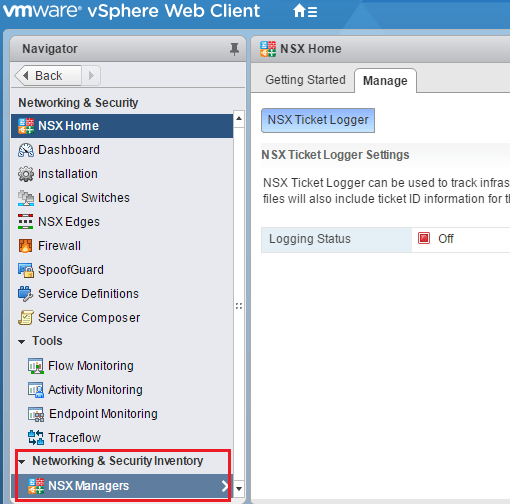Click the NSX Ticket Logger button
Image resolution: width=510 pixels, height=504 pixels.
pyautogui.click(x=318, y=120)
